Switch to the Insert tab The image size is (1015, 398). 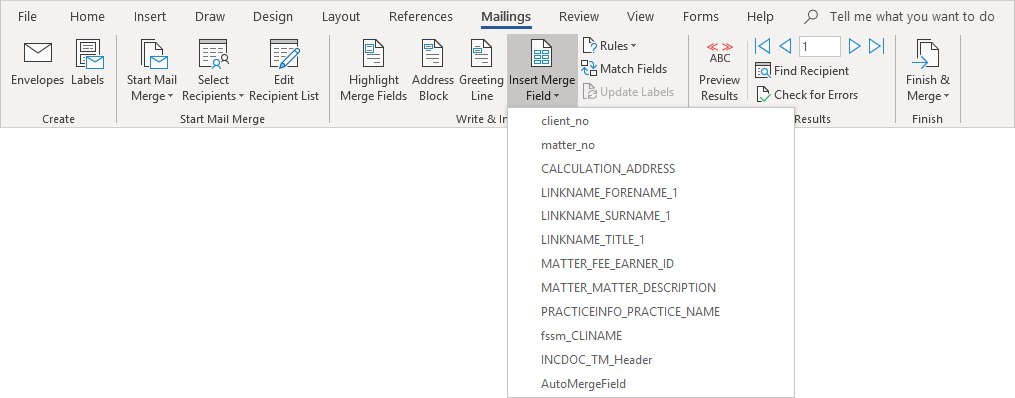(150, 17)
